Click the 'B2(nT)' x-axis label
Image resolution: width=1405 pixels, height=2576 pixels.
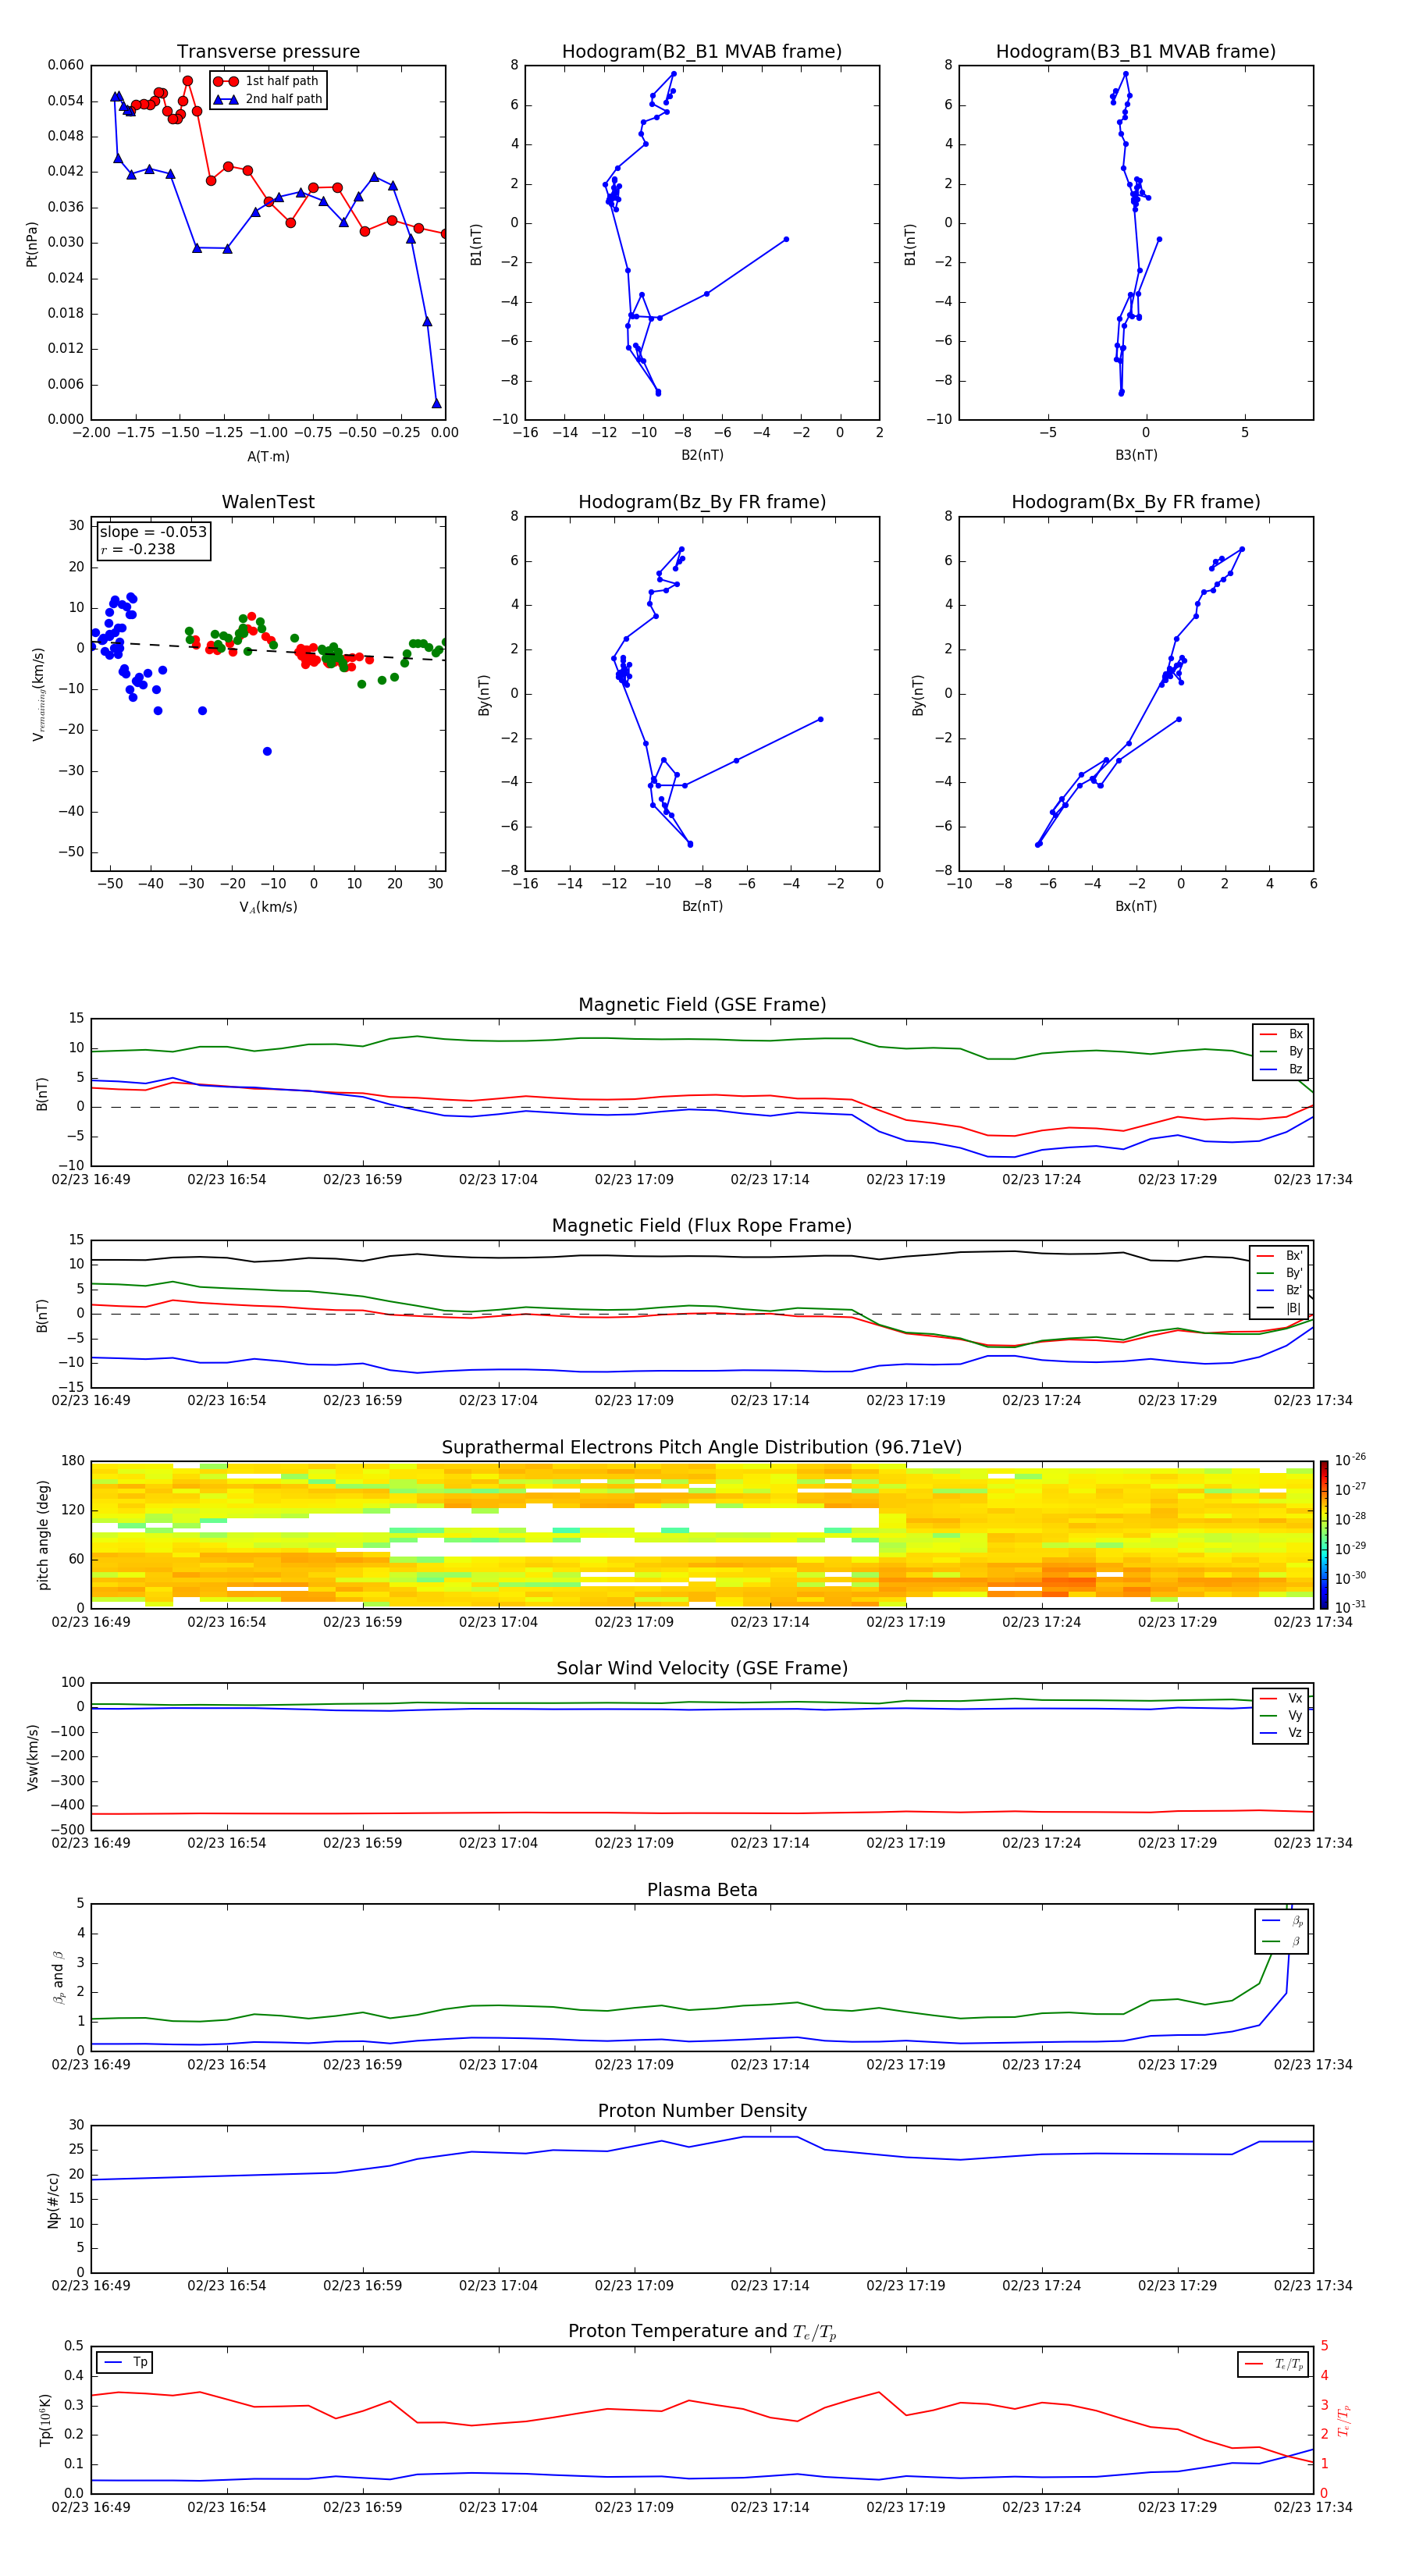702,455
